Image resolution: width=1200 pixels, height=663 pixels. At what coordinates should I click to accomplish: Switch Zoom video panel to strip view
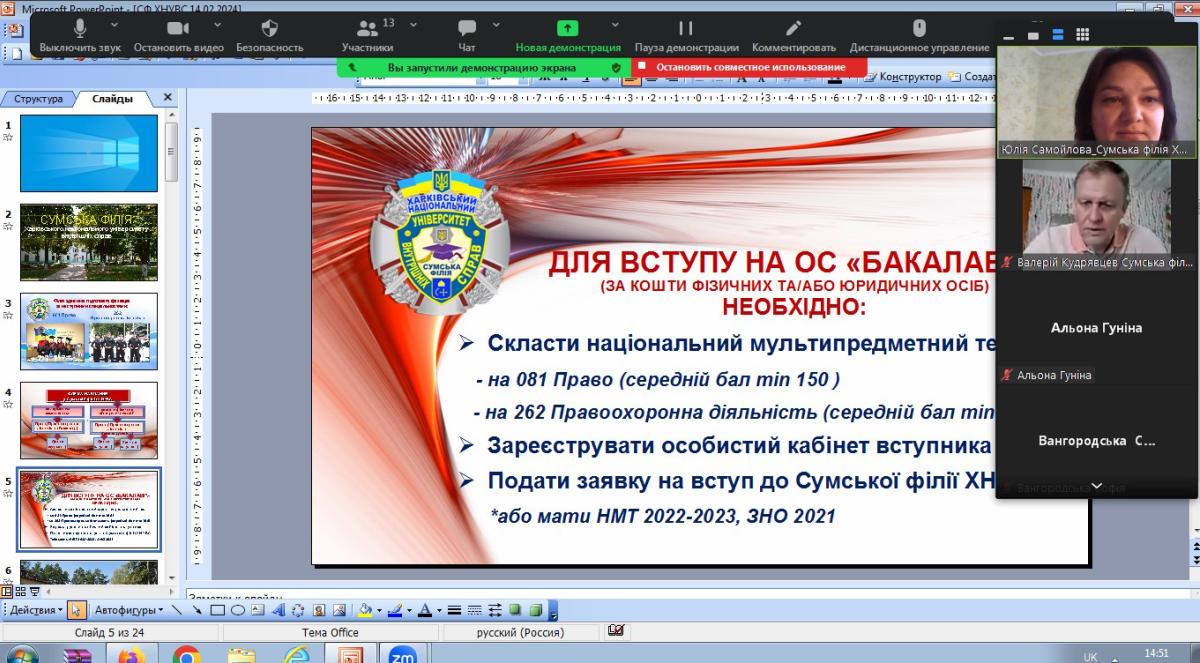(x=1057, y=35)
